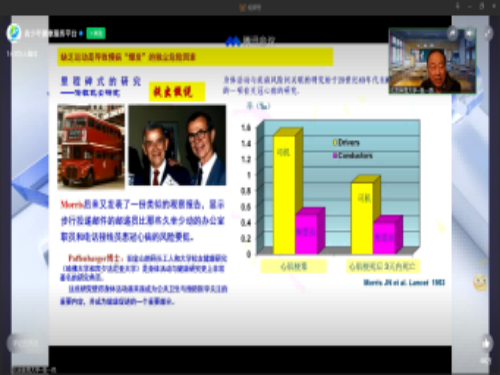500x375 pixels.
Task: Click the blue verified badge
Action: click(81, 33)
